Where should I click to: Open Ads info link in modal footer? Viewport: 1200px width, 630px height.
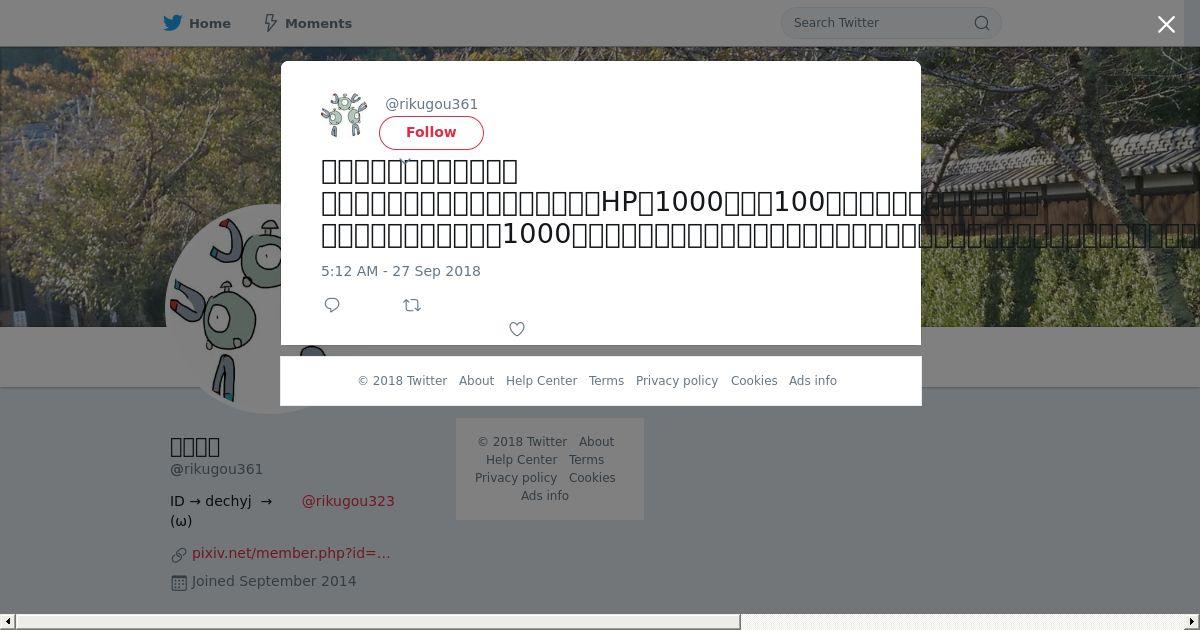(x=813, y=381)
